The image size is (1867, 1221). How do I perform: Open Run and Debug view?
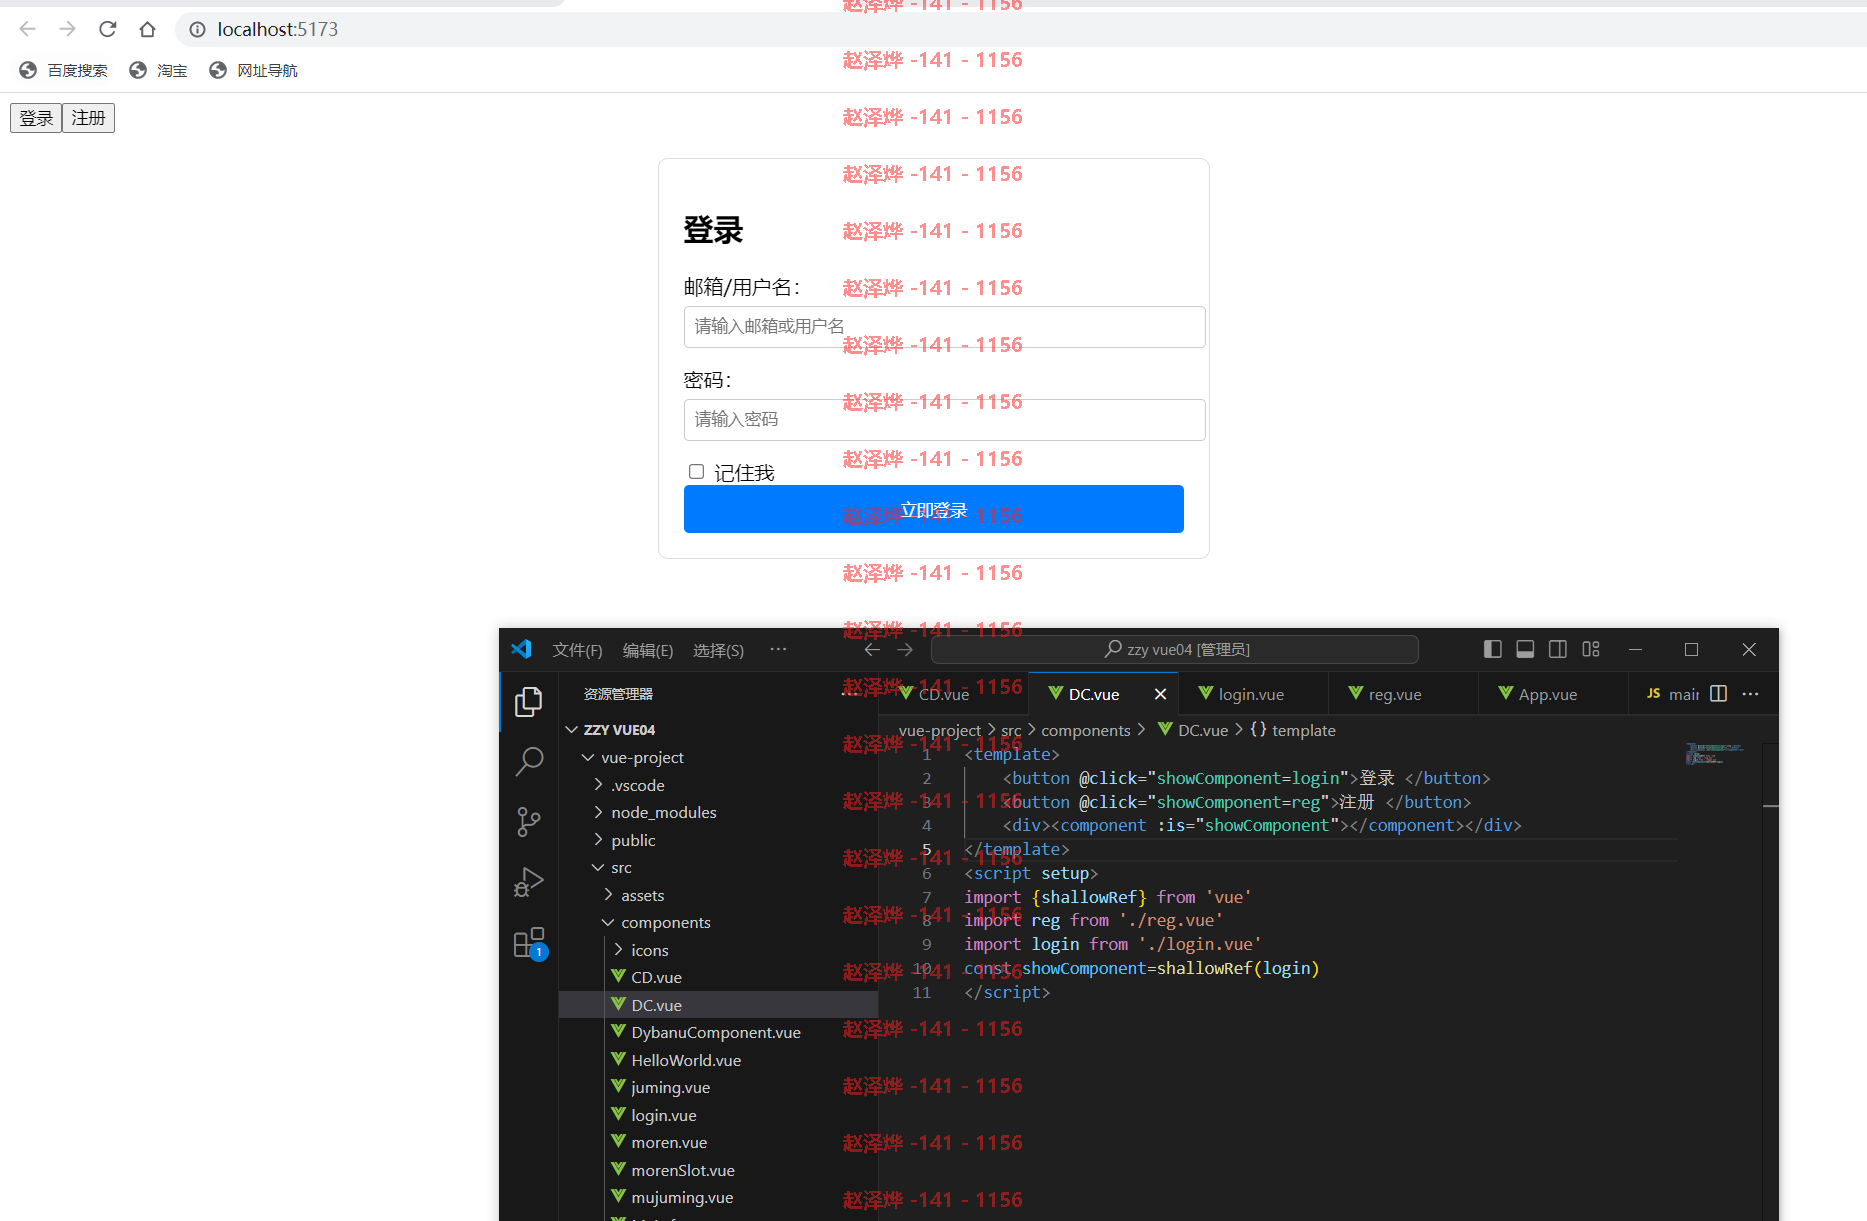529,882
